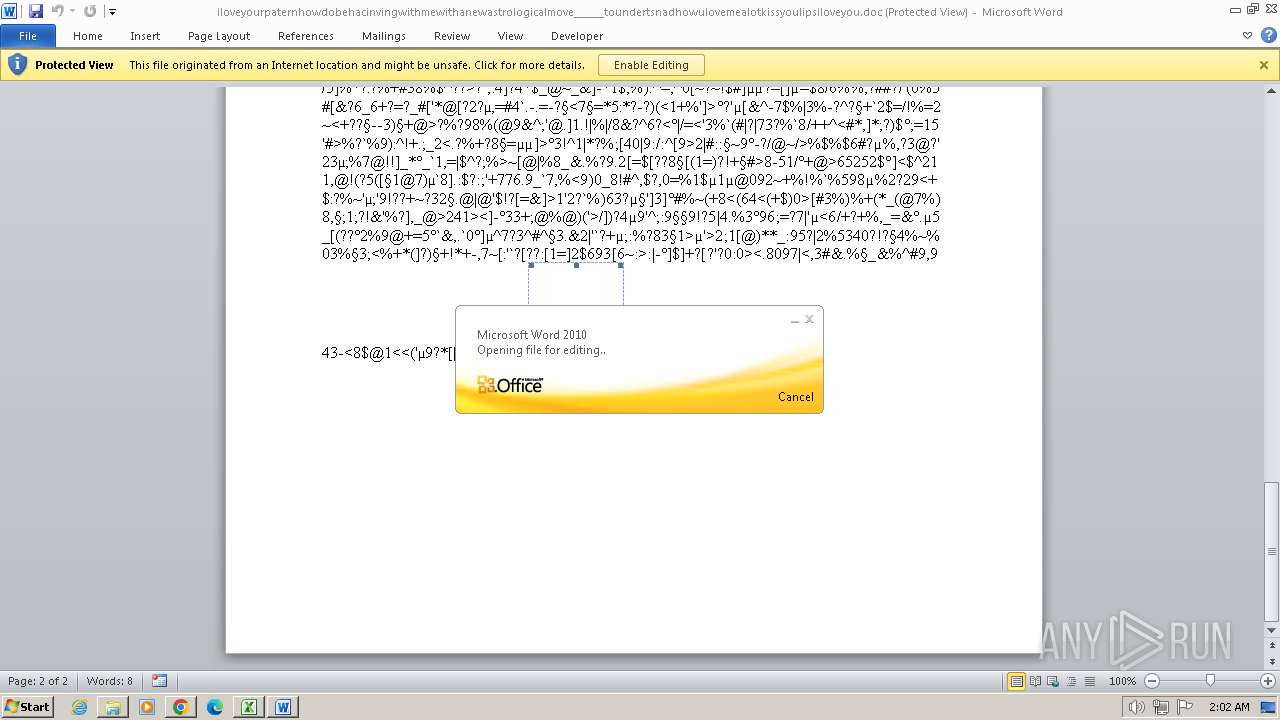This screenshot has width=1280, height=720.
Task: Launch Google Chrome from taskbar
Action: click(181, 707)
